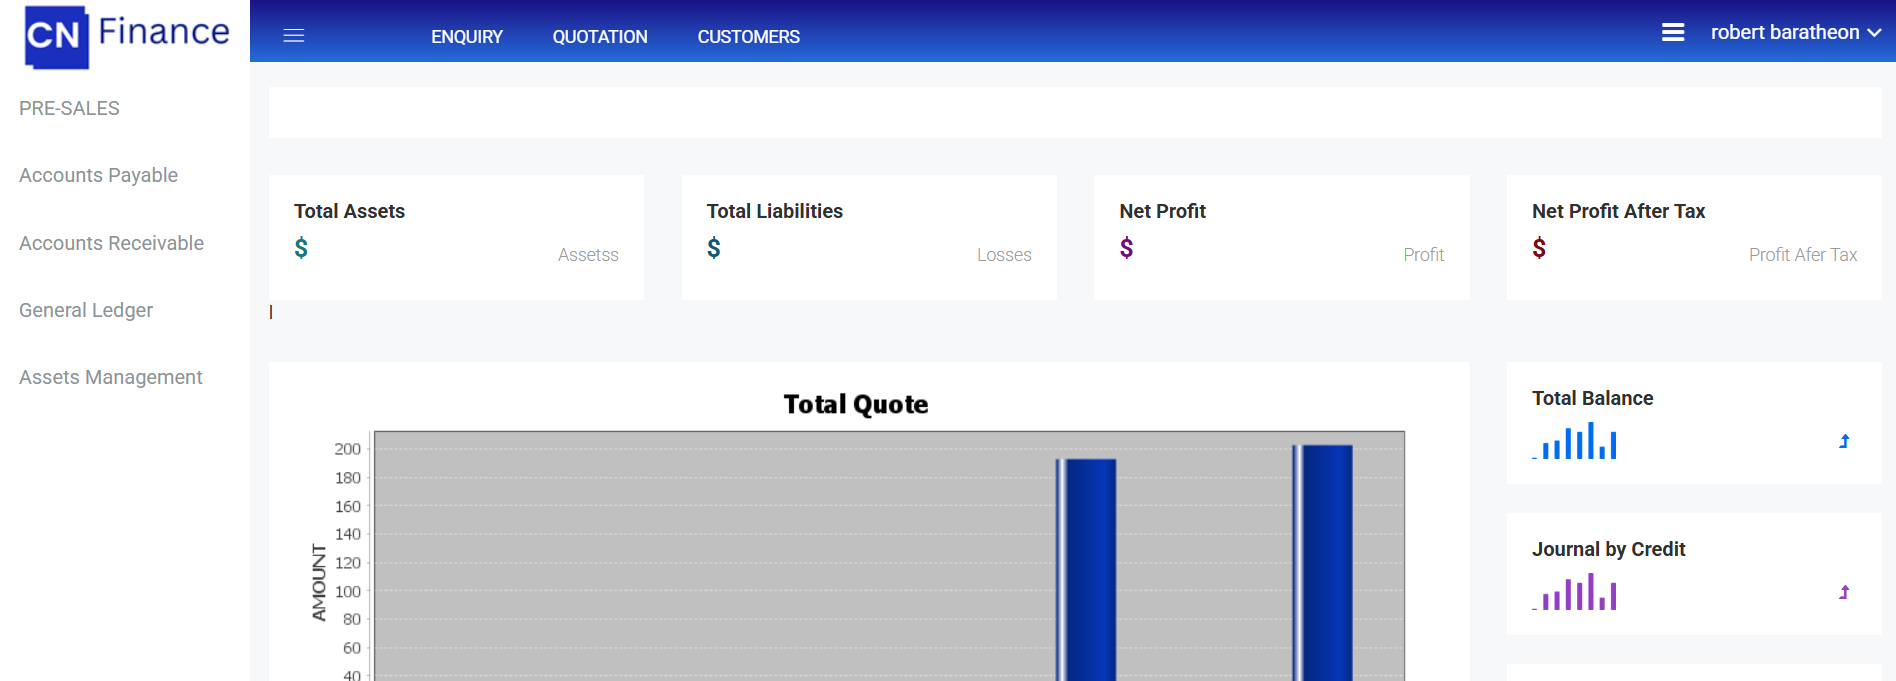
Task: Click the CN Finance logo
Action: pos(126,36)
